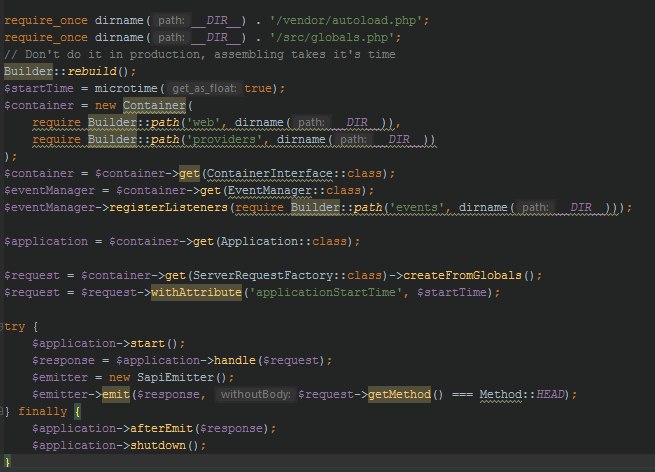Click the try keyword

15,327
